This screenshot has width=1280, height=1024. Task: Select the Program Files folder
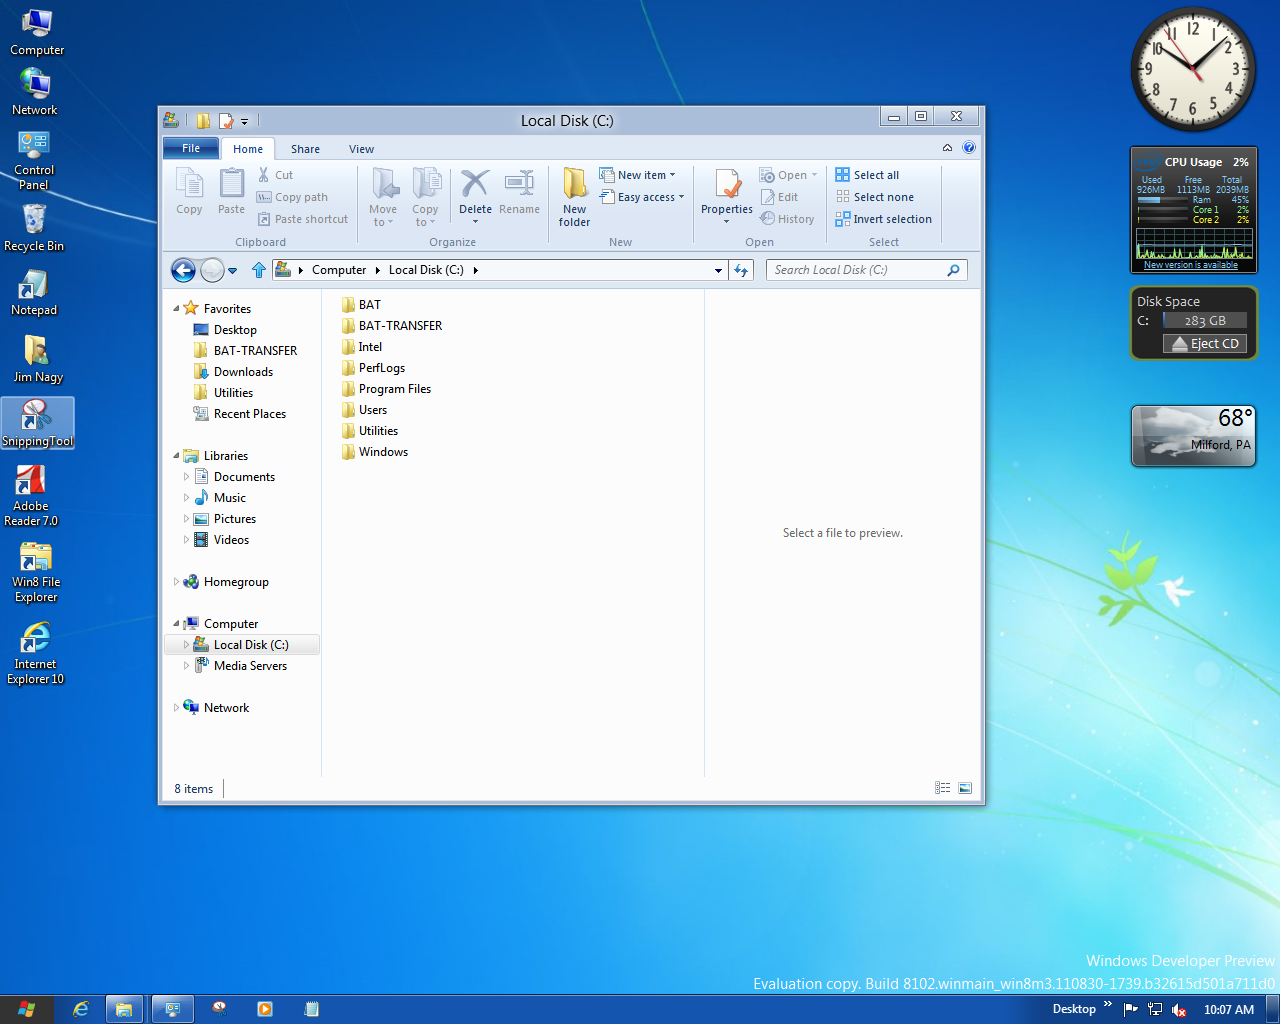pos(386,389)
